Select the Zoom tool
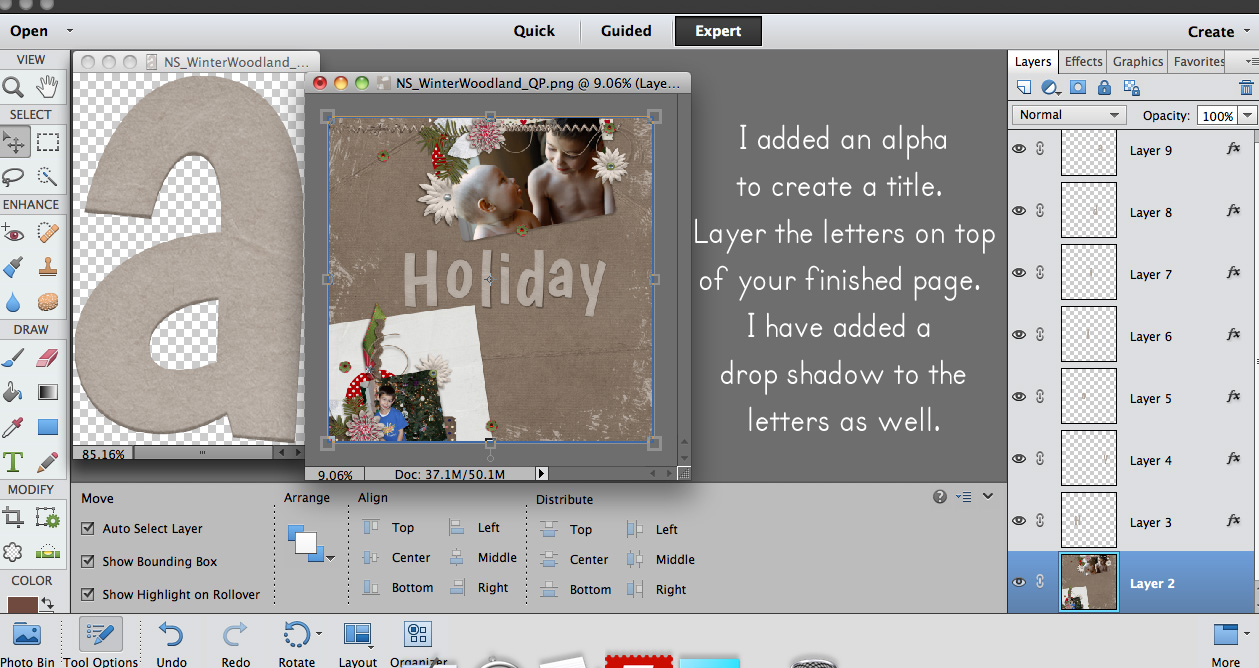The height and width of the screenshot is (668, 1259). tap(14, 87)
